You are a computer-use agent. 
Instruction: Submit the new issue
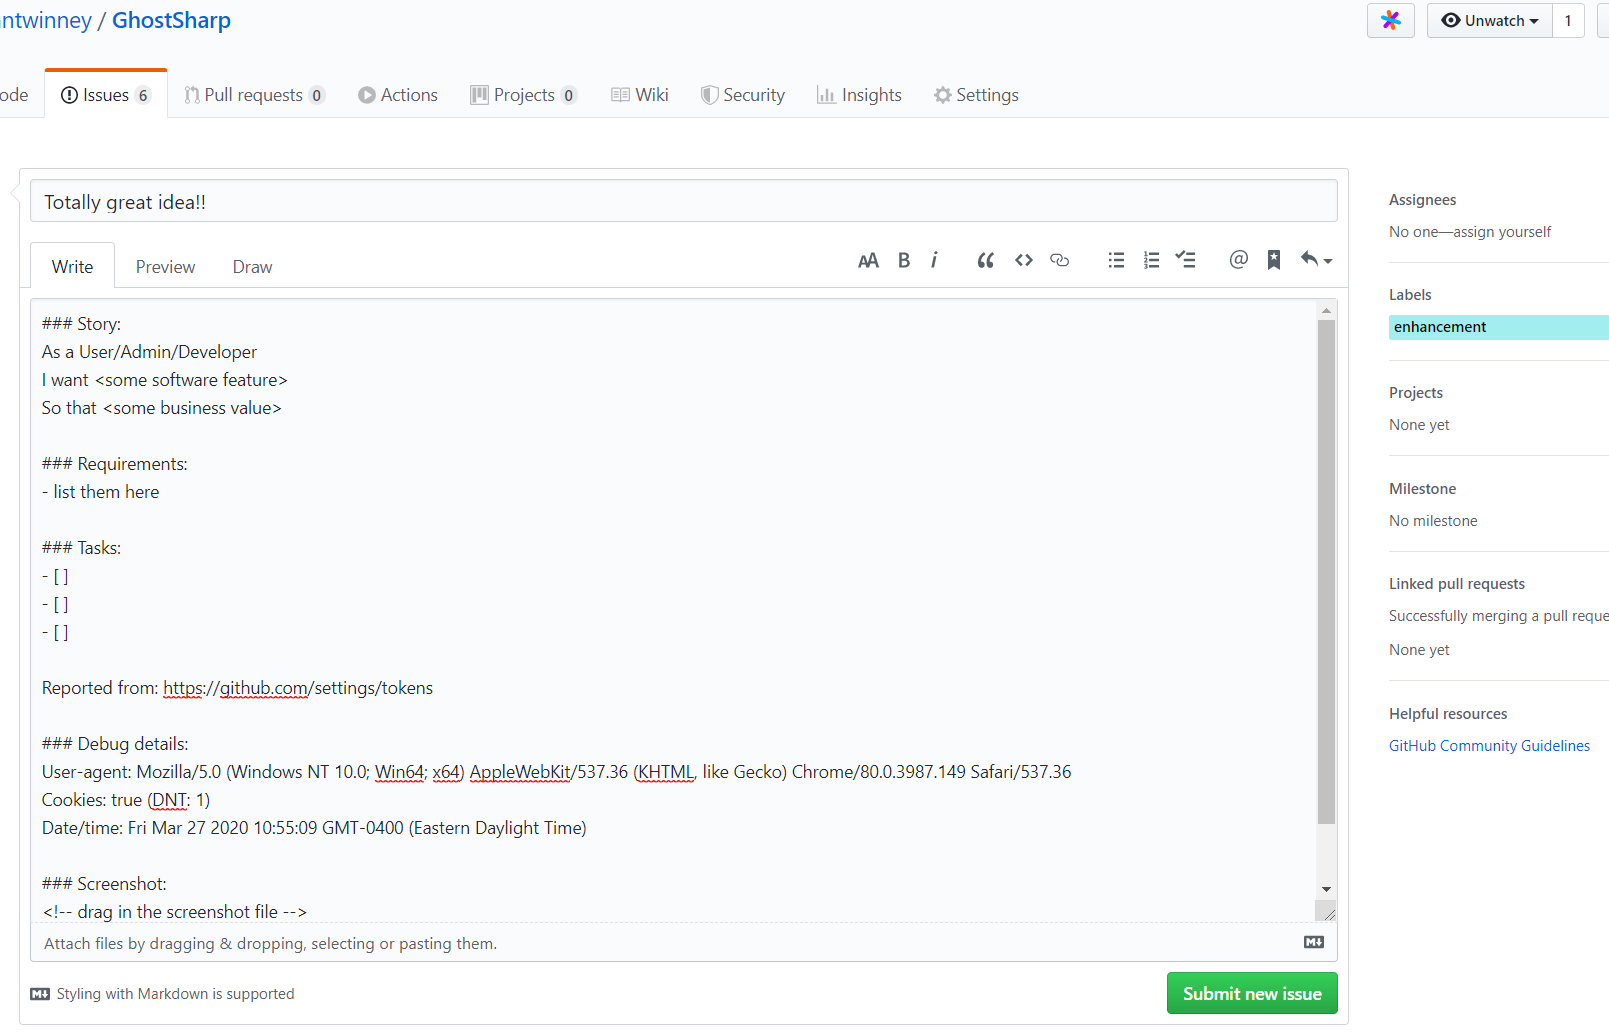[x=1251, y=993]
